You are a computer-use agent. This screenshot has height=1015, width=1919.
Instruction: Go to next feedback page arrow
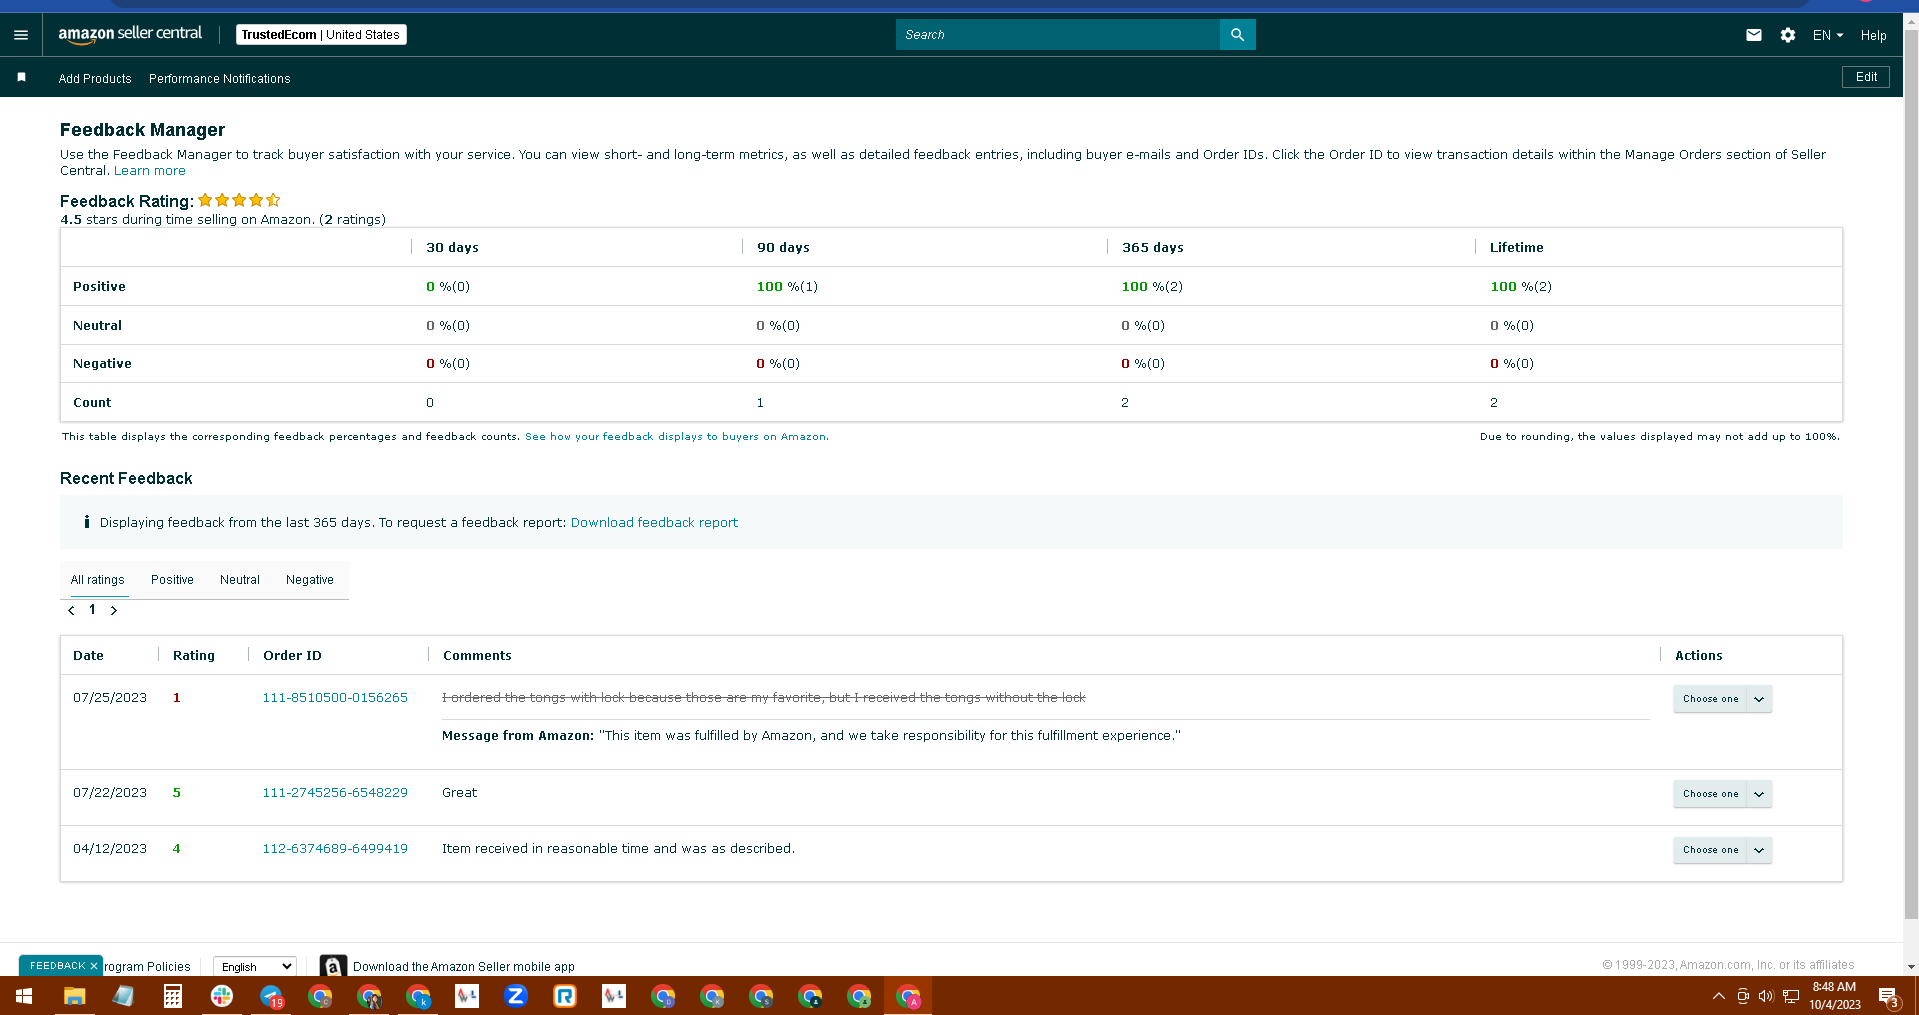pyautogui.click(x=114, y=610)
